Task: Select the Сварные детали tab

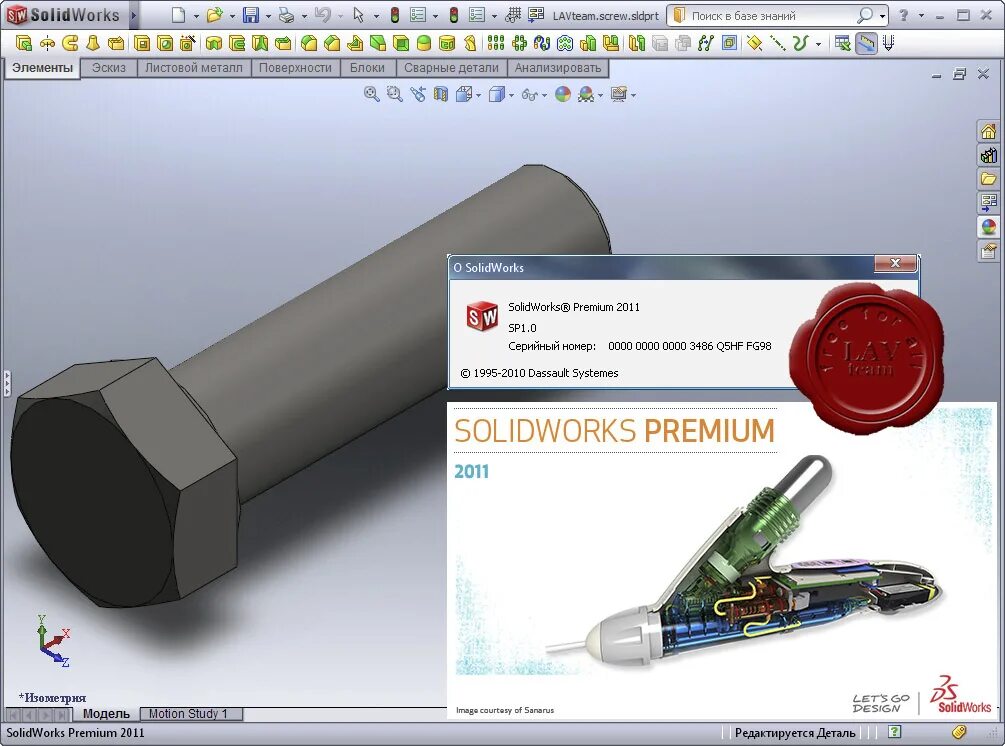Action: (451, 68)
